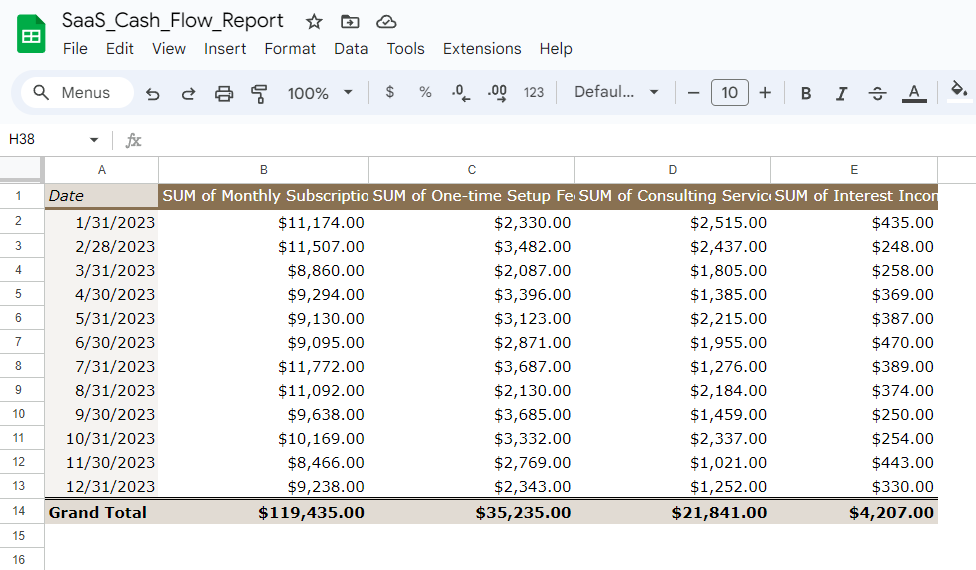
Task: Select the Grand Total label cell
Action: (101, 512)
